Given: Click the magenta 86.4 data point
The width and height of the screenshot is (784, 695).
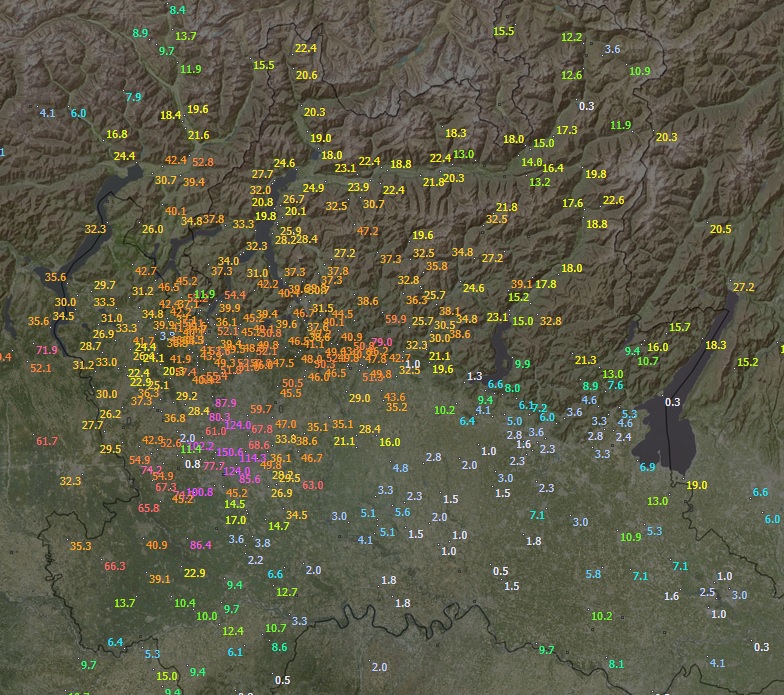Looking at the screenshot, I should 201,545.
